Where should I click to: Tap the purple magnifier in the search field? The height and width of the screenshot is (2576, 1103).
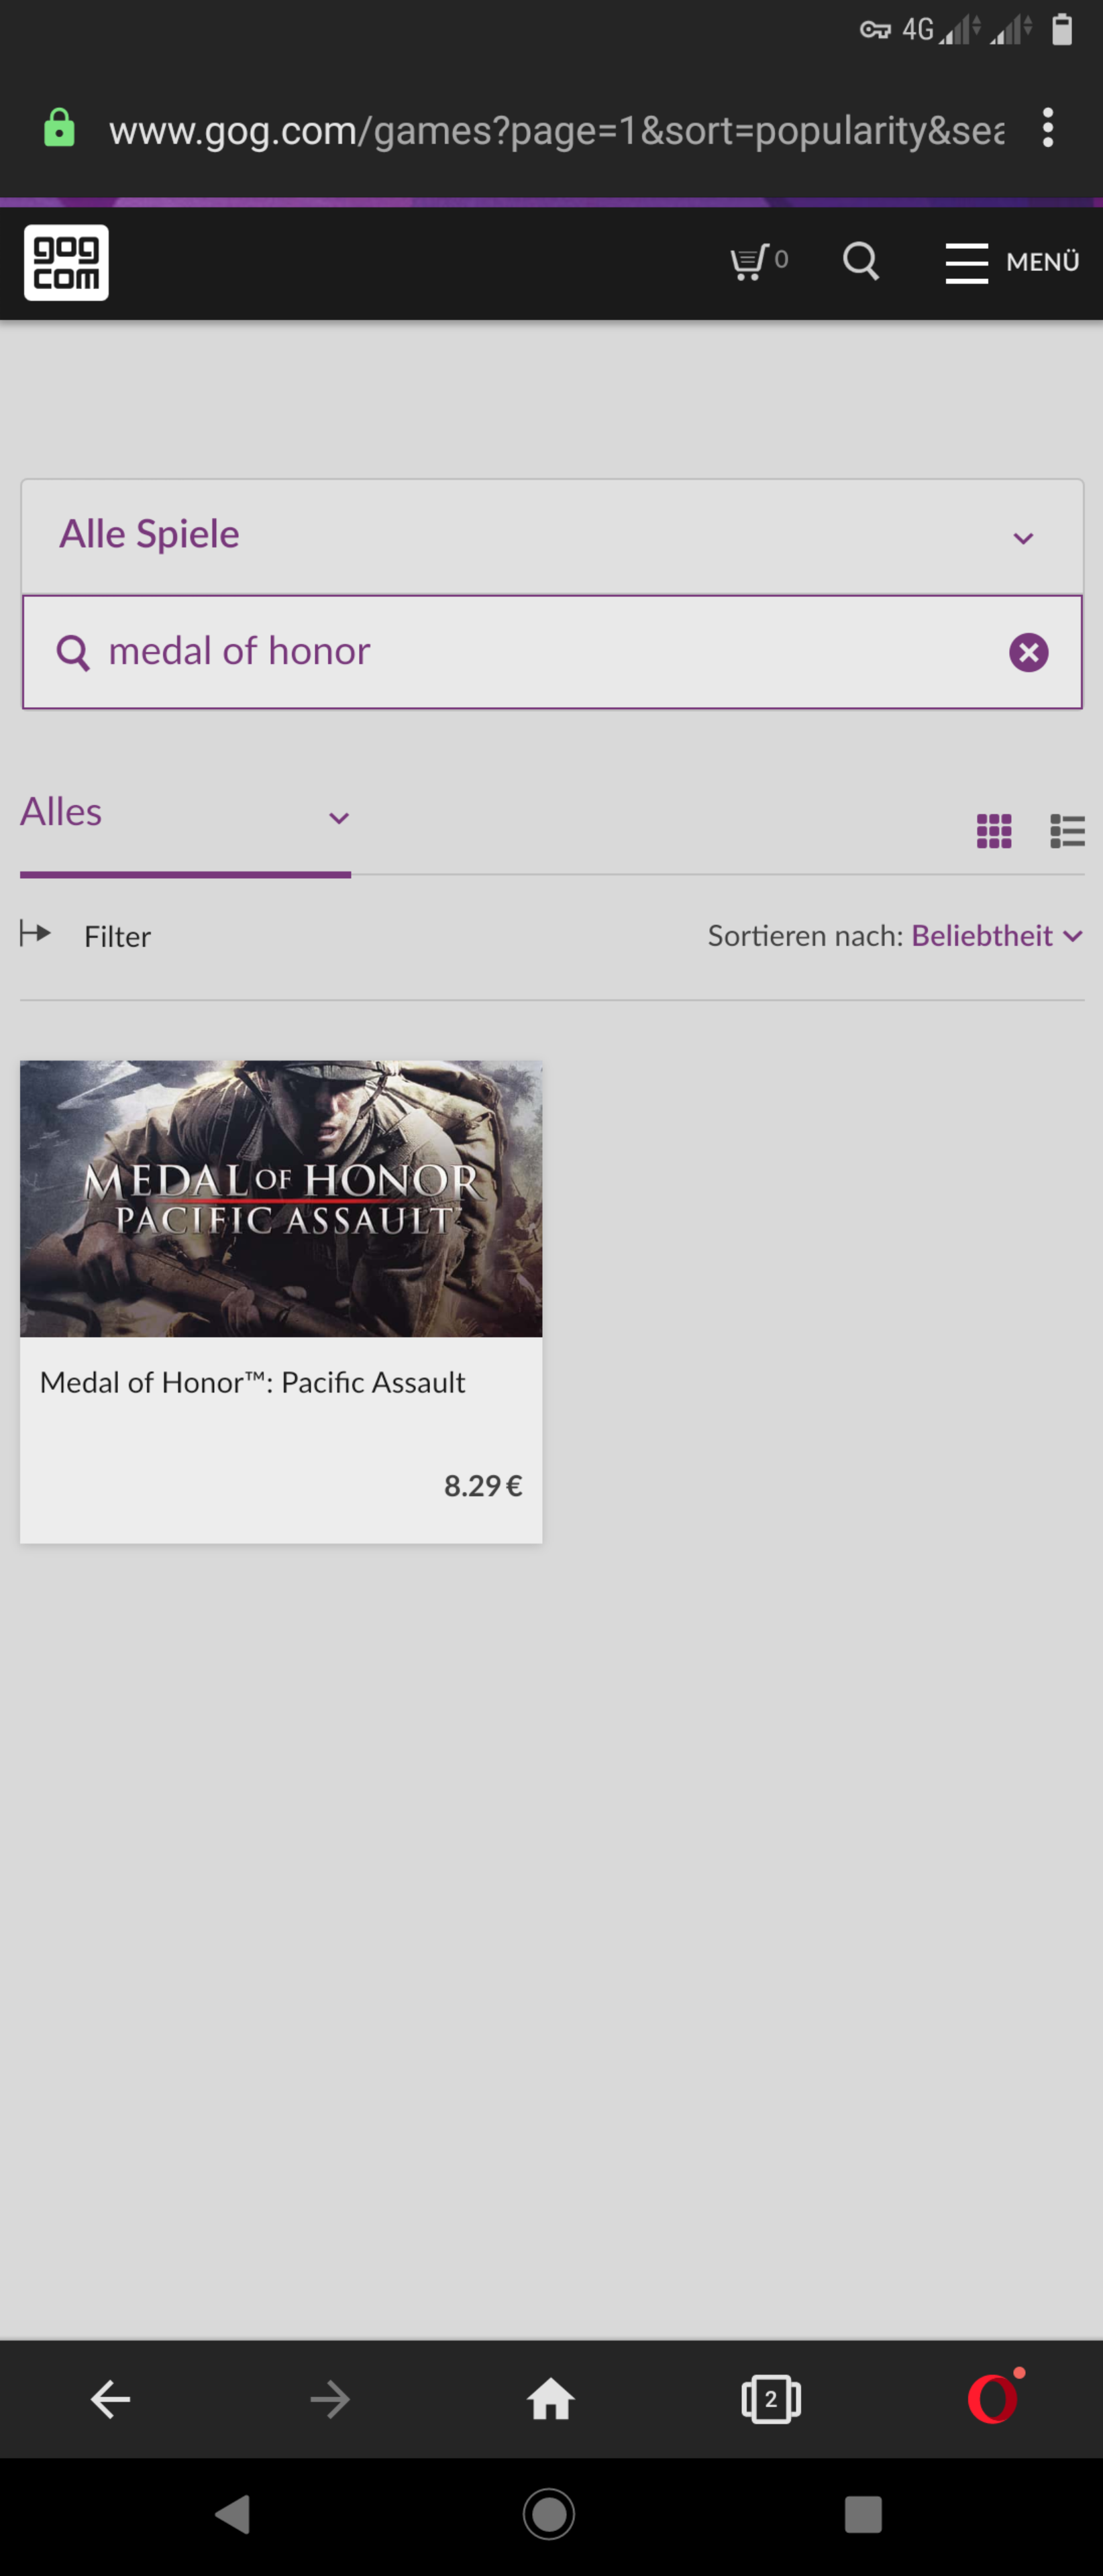click(x=73, y=653)
